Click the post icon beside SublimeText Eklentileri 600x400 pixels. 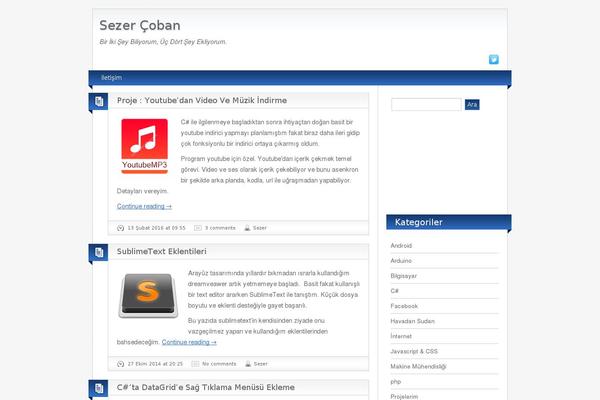99,253
